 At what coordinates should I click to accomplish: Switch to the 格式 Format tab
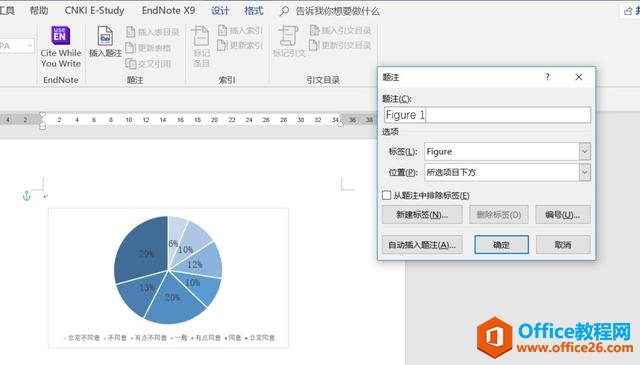(253, 11)
